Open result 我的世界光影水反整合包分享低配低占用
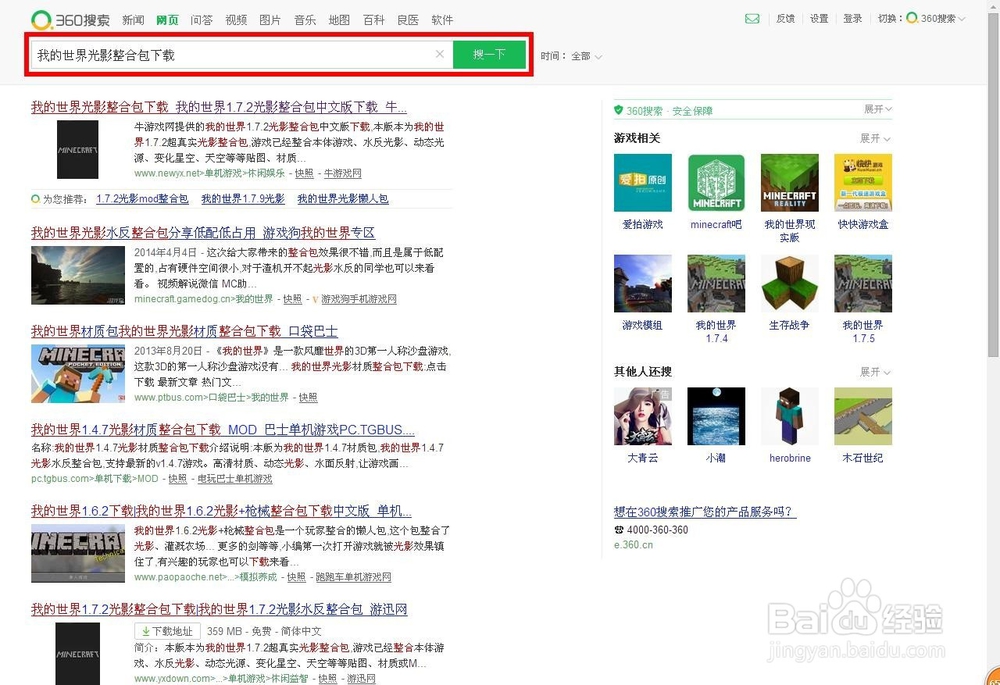This screenshot has width=1000, height=685. [203, 233]
